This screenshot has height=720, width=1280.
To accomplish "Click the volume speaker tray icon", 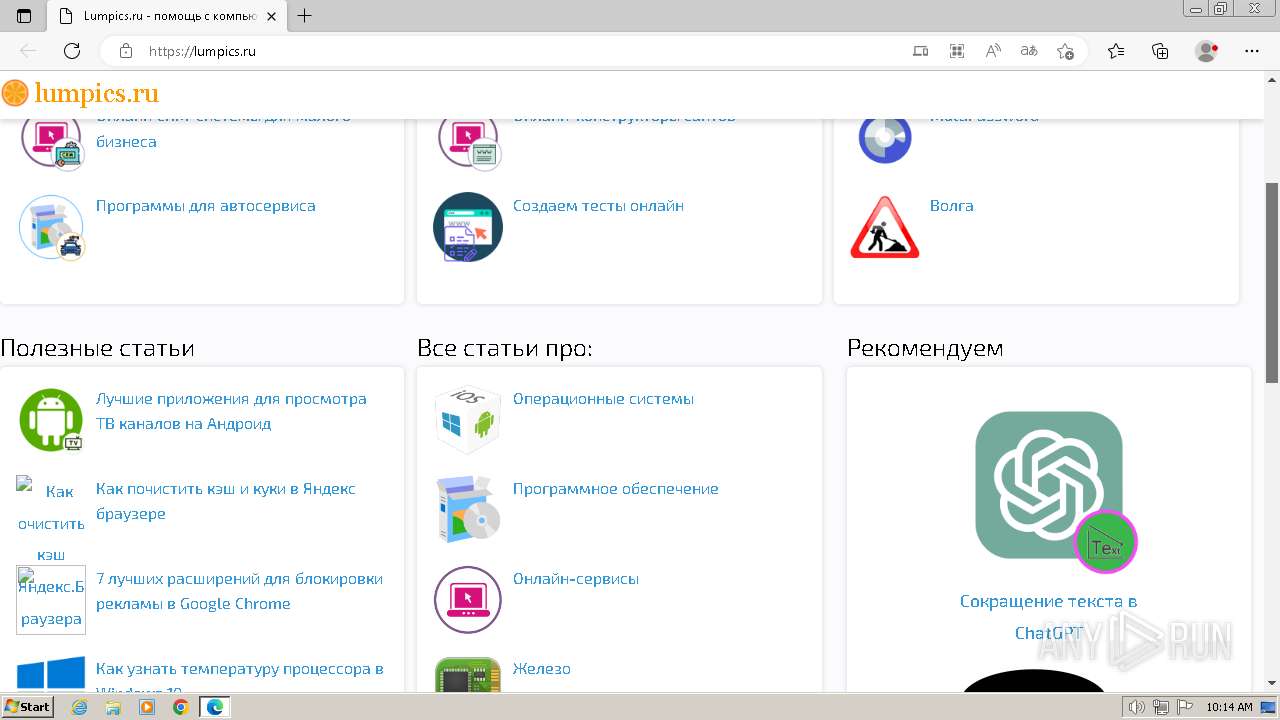I will click(x=1138, y=707).
